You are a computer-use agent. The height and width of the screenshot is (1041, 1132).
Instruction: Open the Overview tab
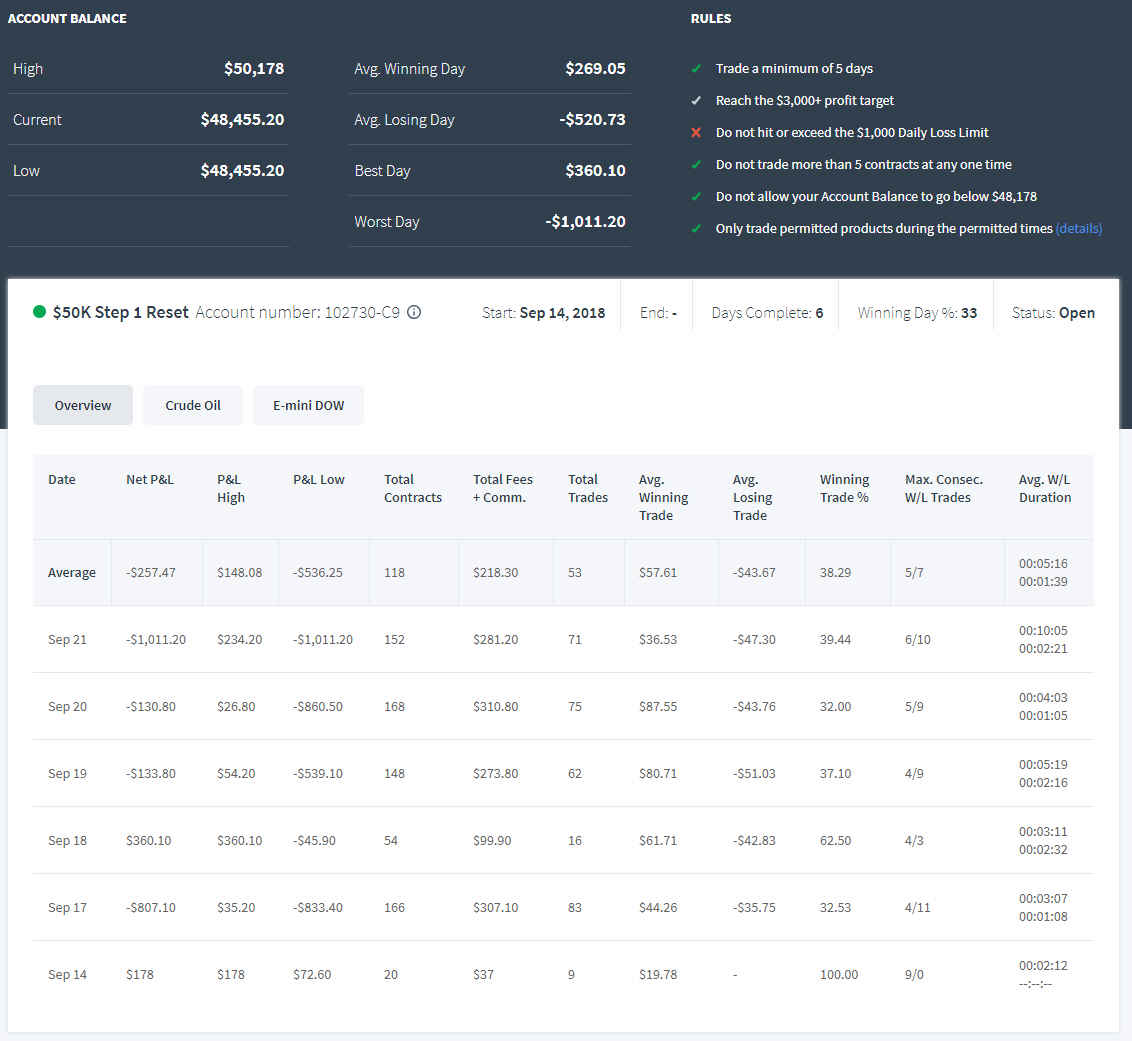pyautogui.click(x=83, y=406)
